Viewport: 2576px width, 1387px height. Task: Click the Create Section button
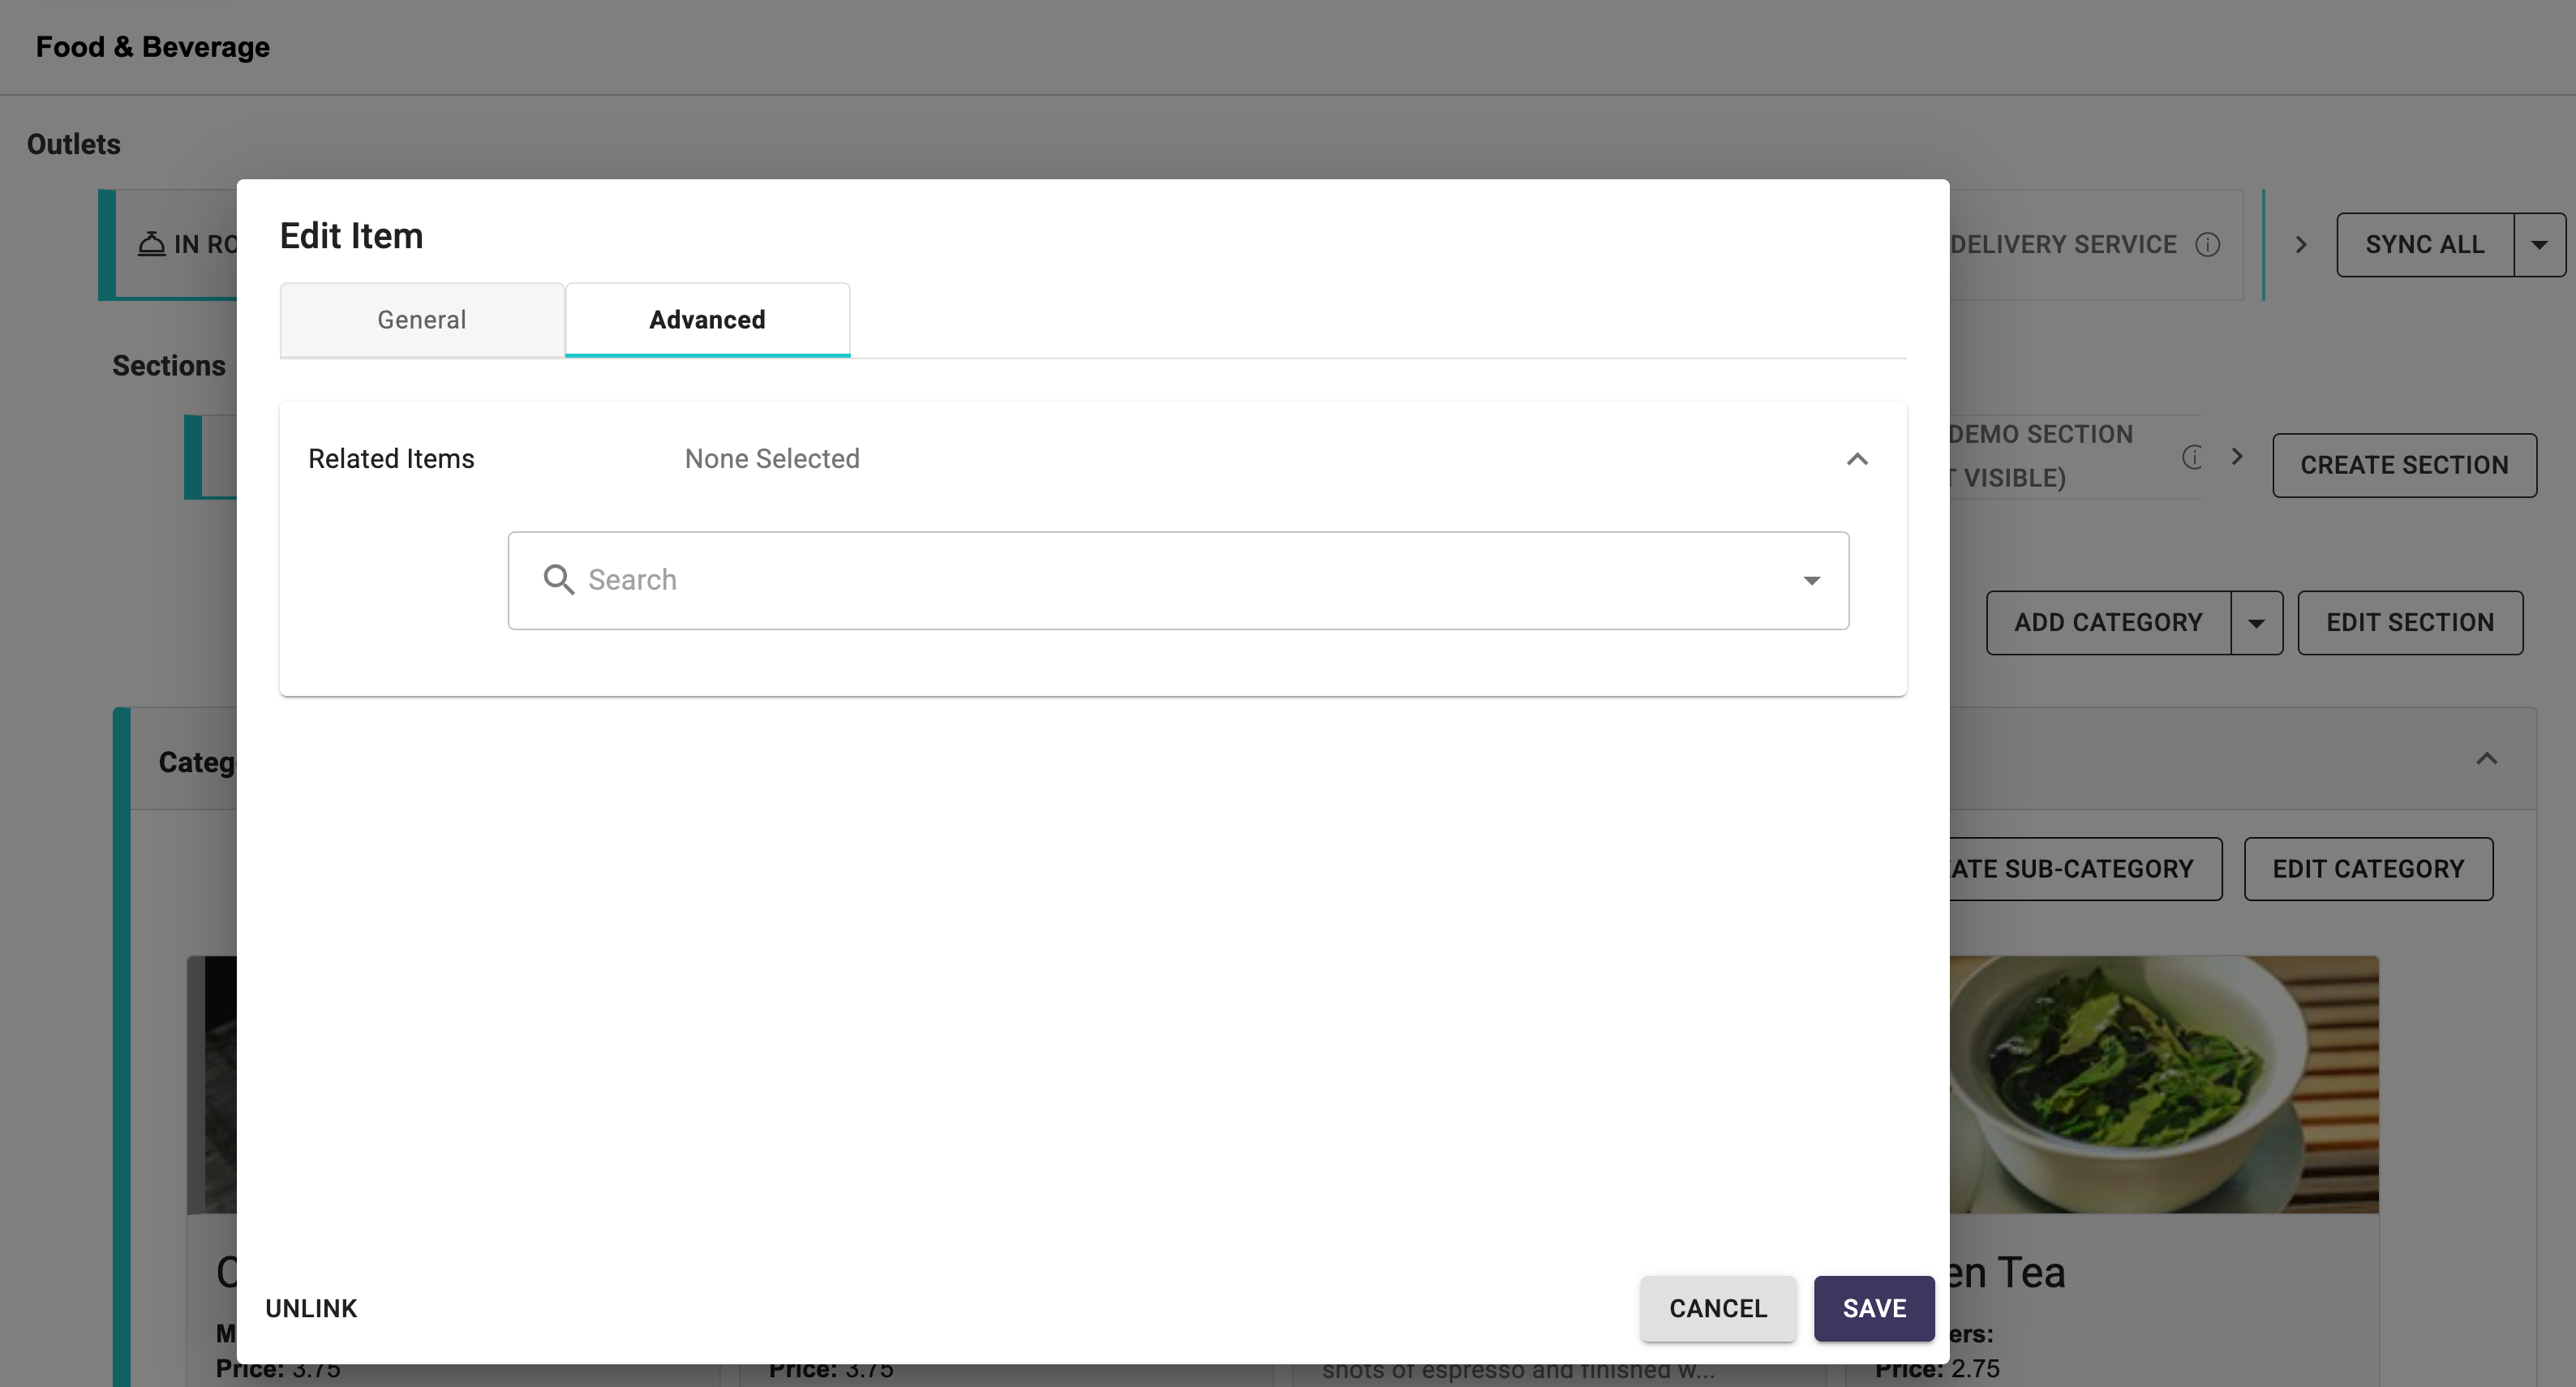(x=2403, y=465)
